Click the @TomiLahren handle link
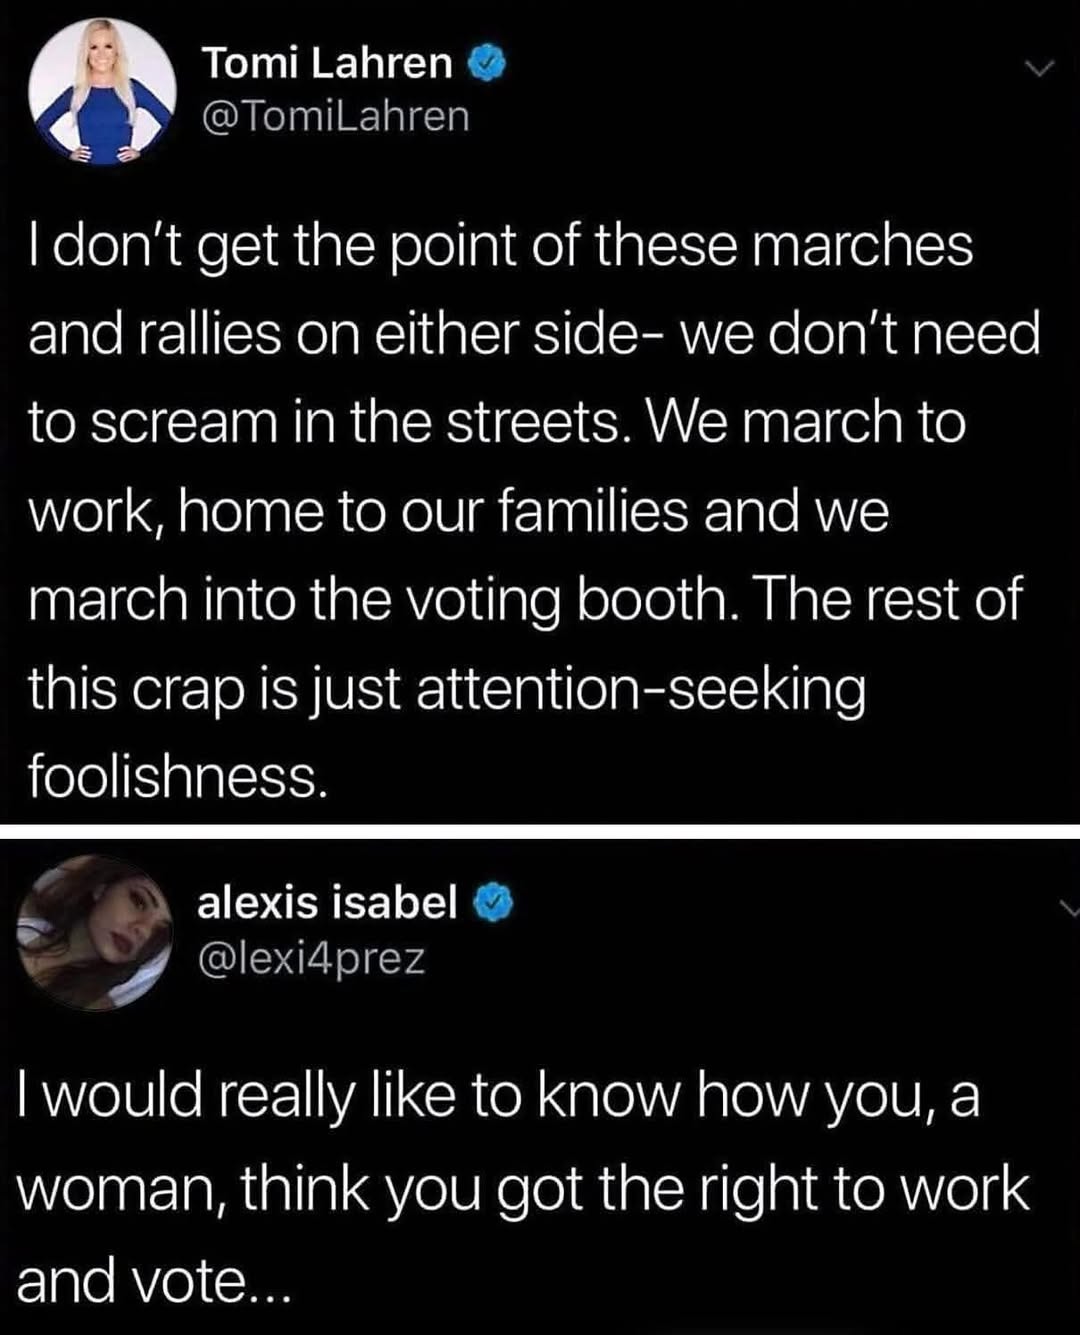The height and width of the screenshot is (1335, 1080). (336, 118)
